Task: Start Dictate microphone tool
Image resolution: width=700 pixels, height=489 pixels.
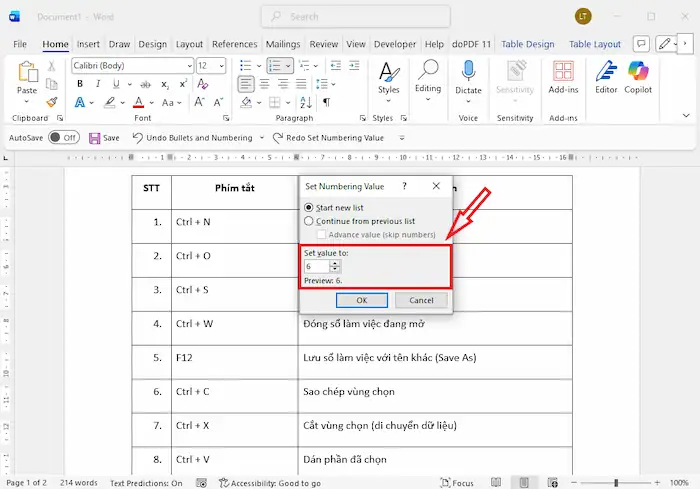Action: (468, 76)
